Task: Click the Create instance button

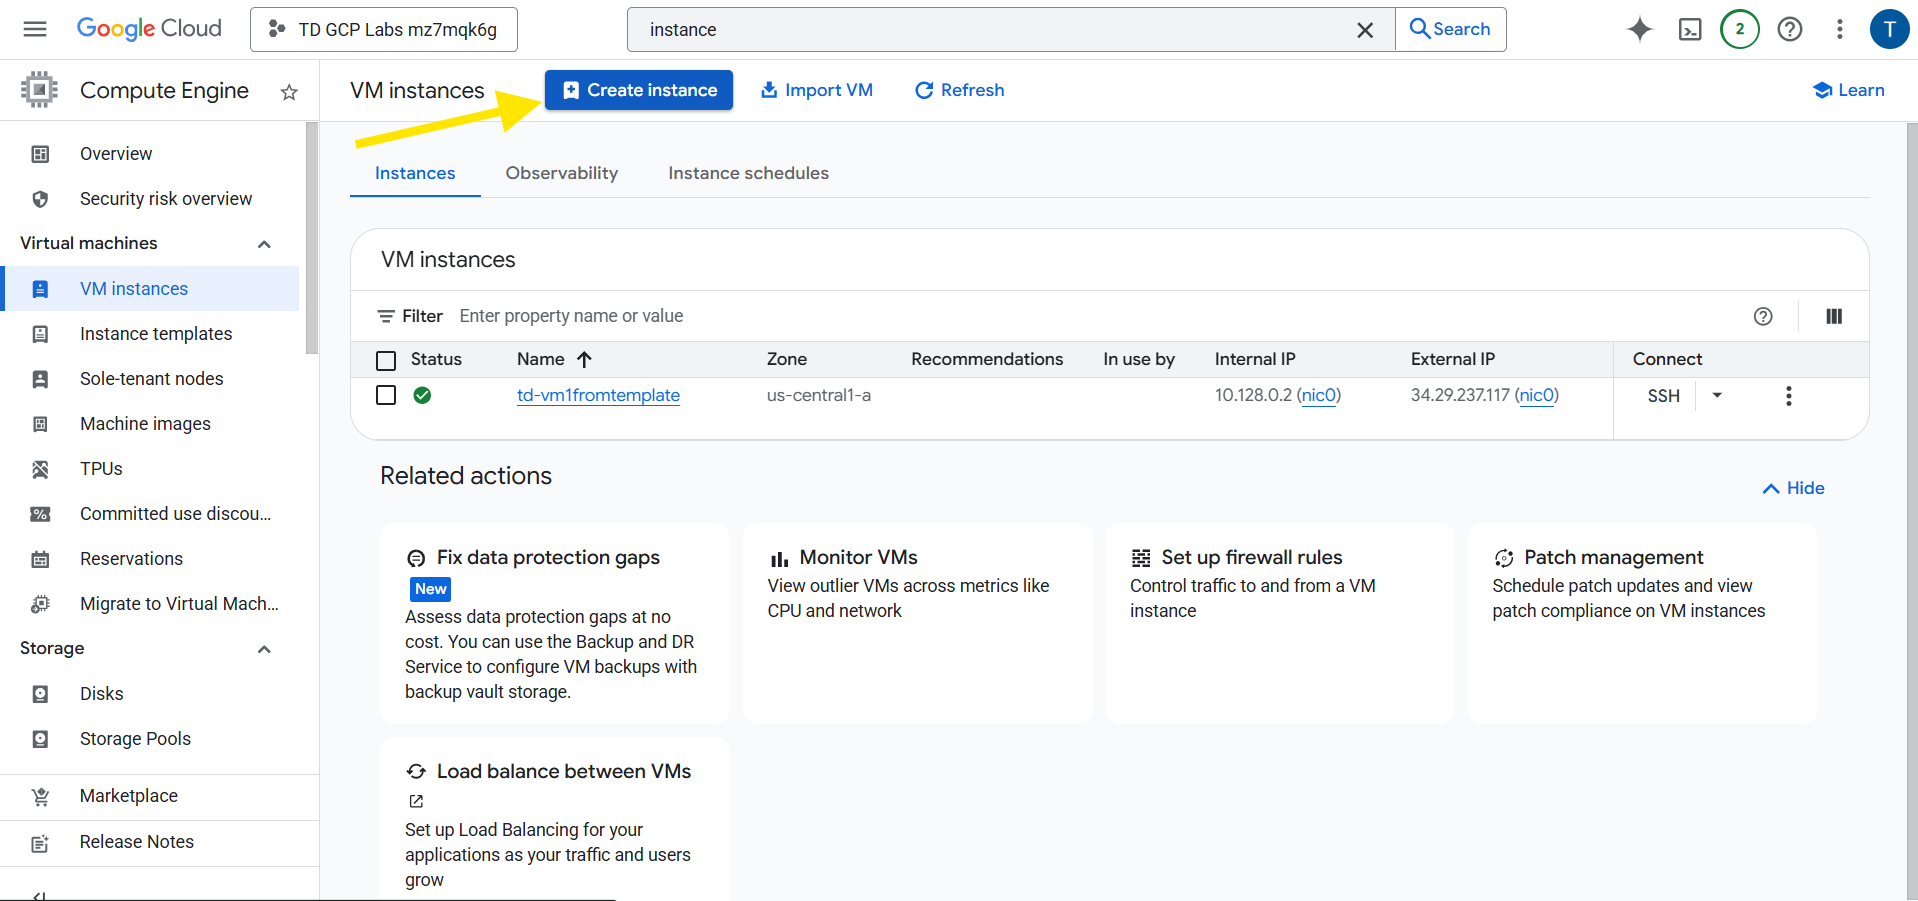Action: click(x=639, y=90)
